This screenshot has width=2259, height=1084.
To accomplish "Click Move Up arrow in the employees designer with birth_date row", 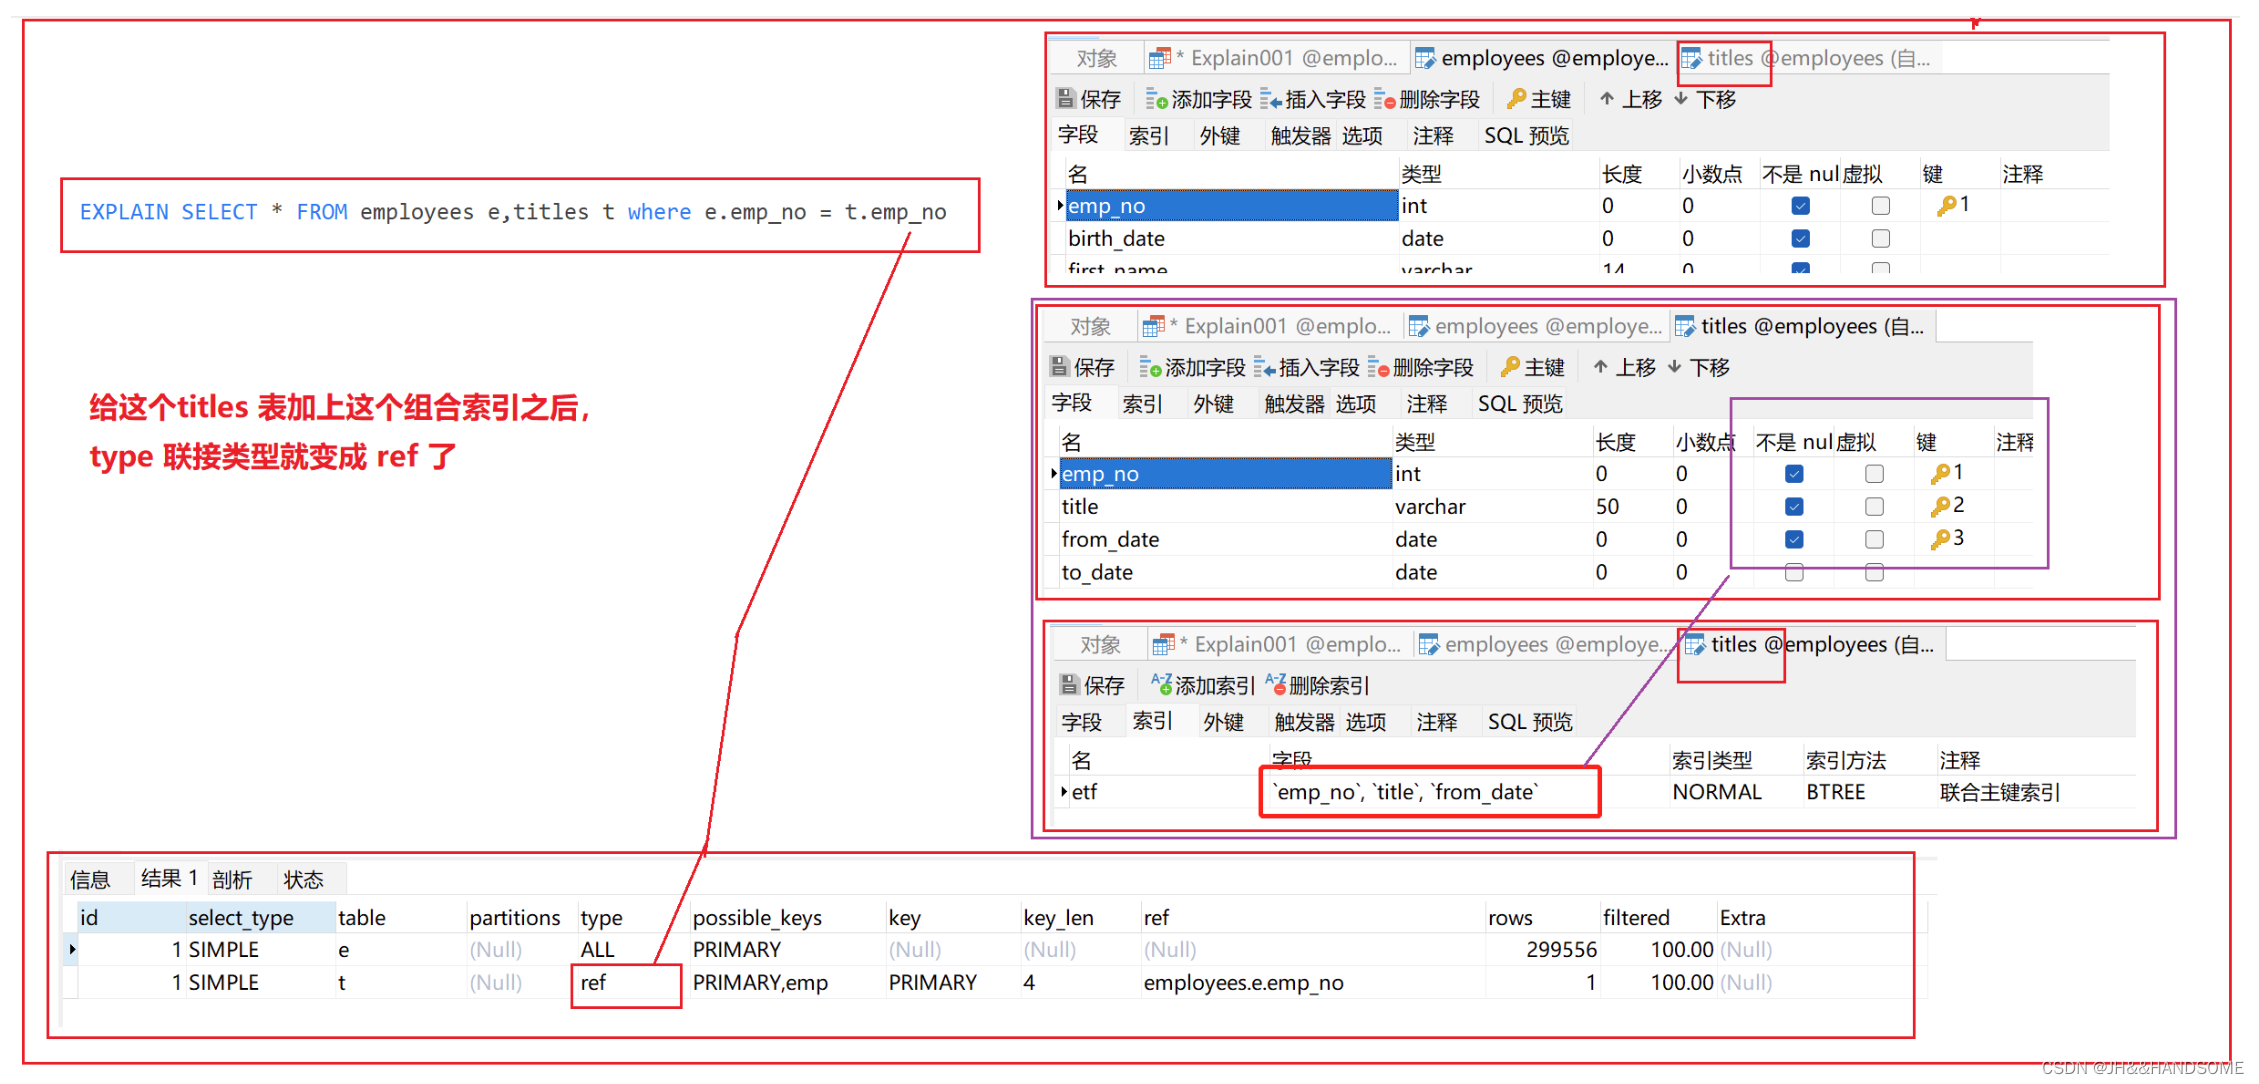I will pyautogui.click(x=1607, y=98).
